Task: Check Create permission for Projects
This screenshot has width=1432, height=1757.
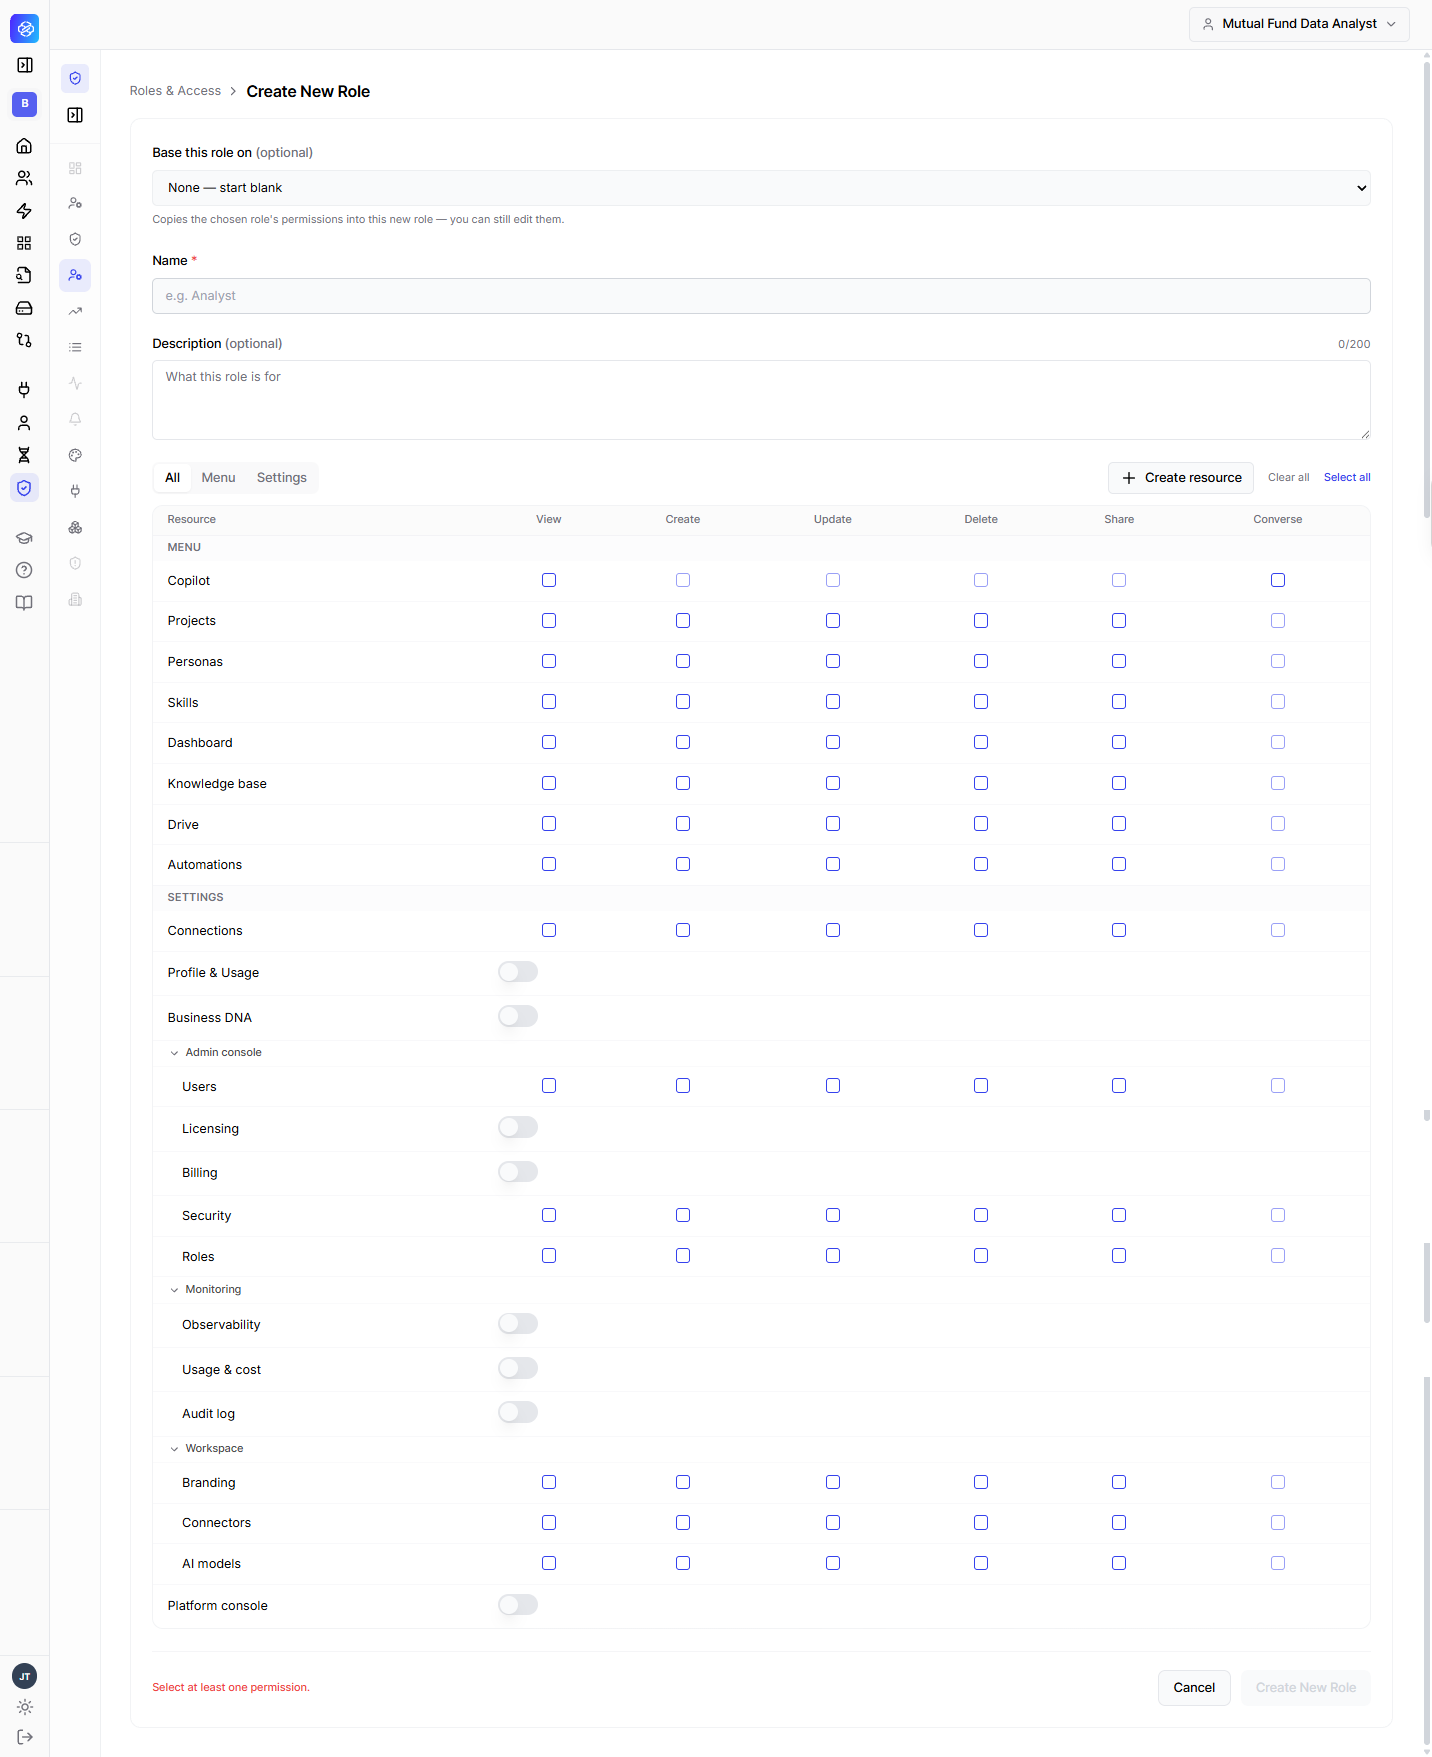Action: coord(683,621)
